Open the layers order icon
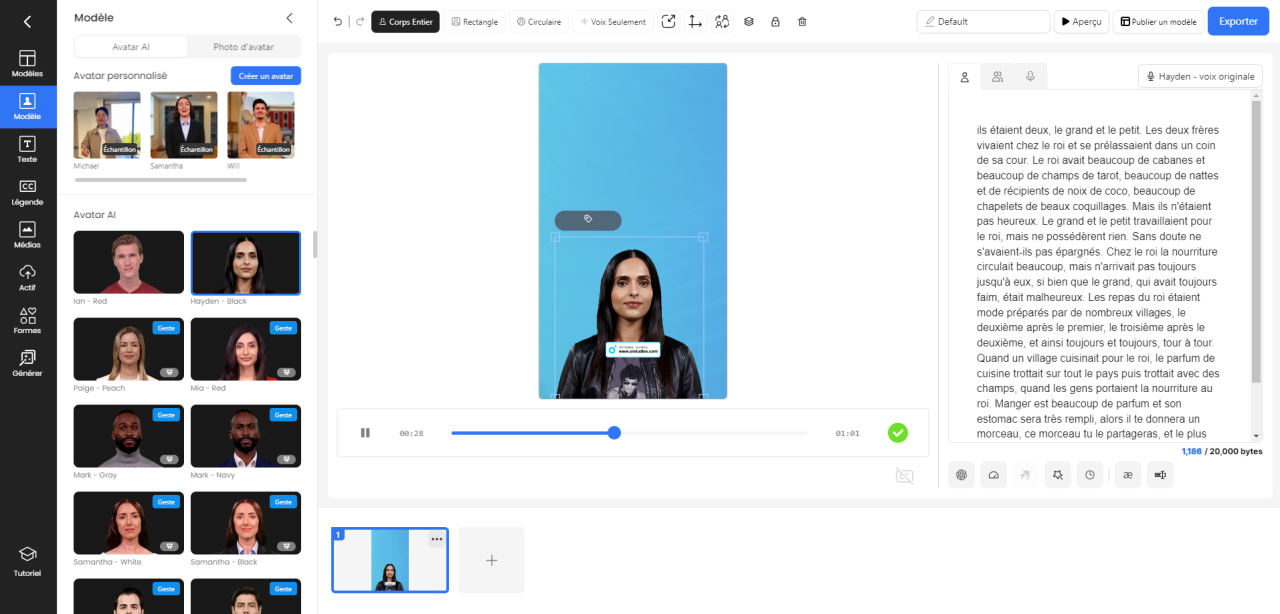1280x614 pixels. click(749, 21)
